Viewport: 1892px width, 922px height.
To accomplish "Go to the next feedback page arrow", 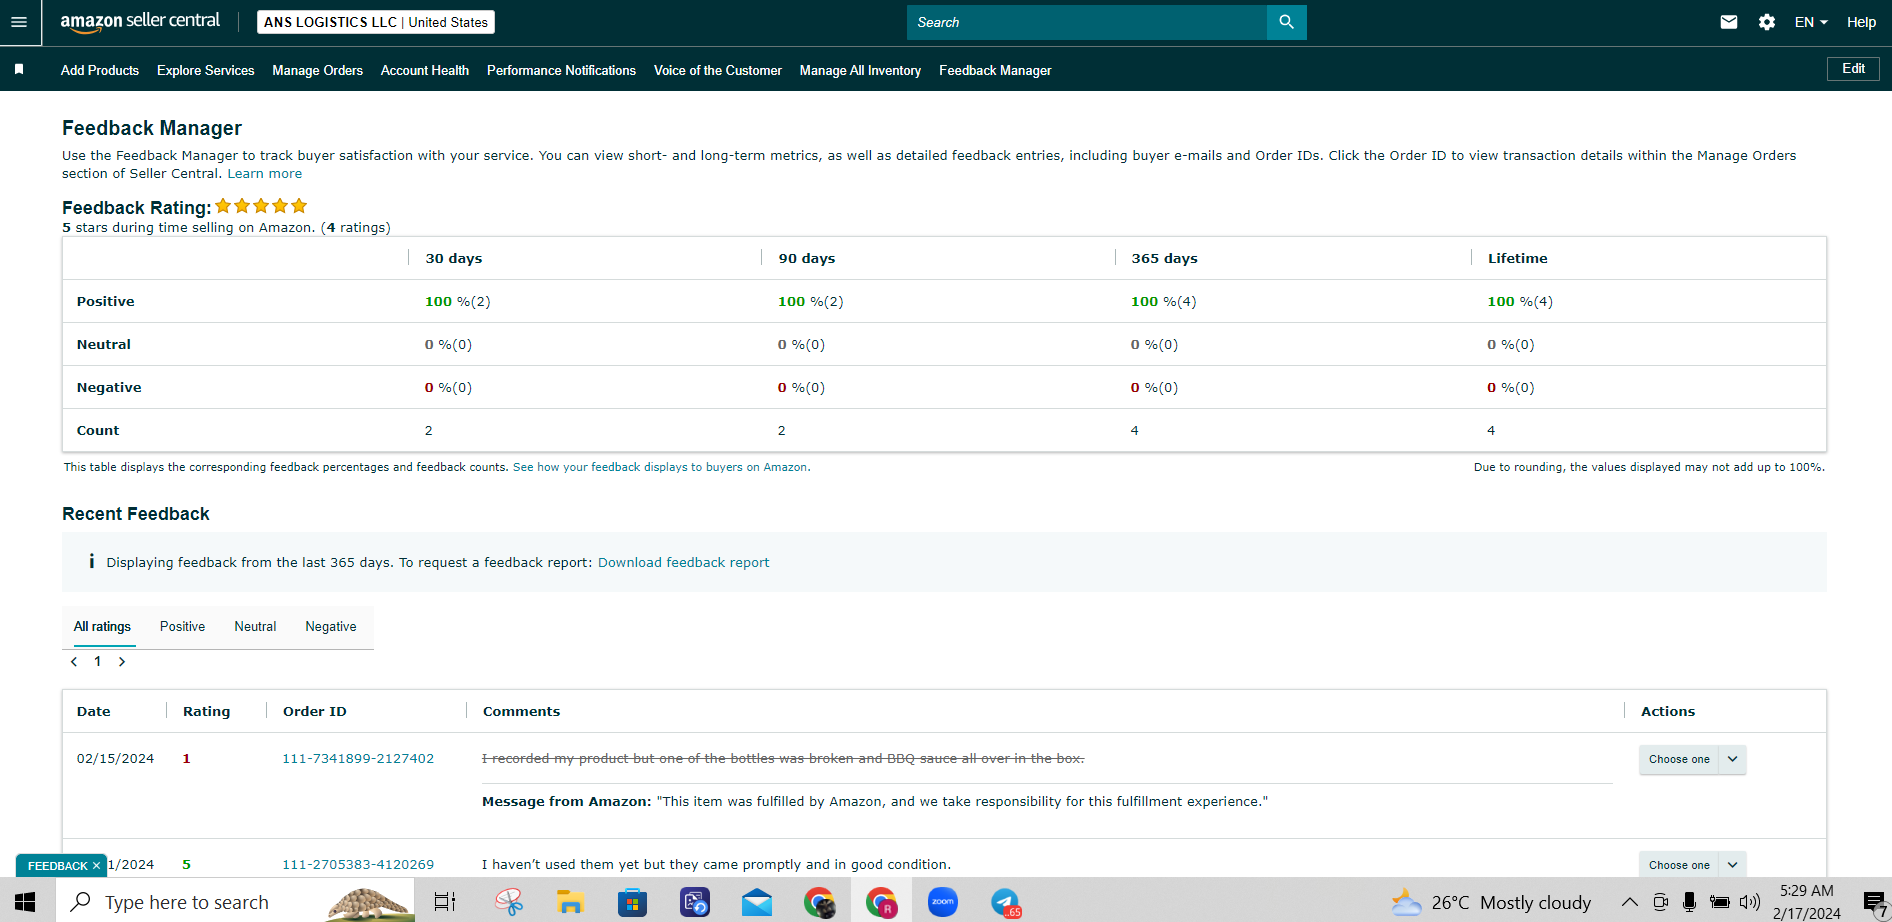I will 122,662.
